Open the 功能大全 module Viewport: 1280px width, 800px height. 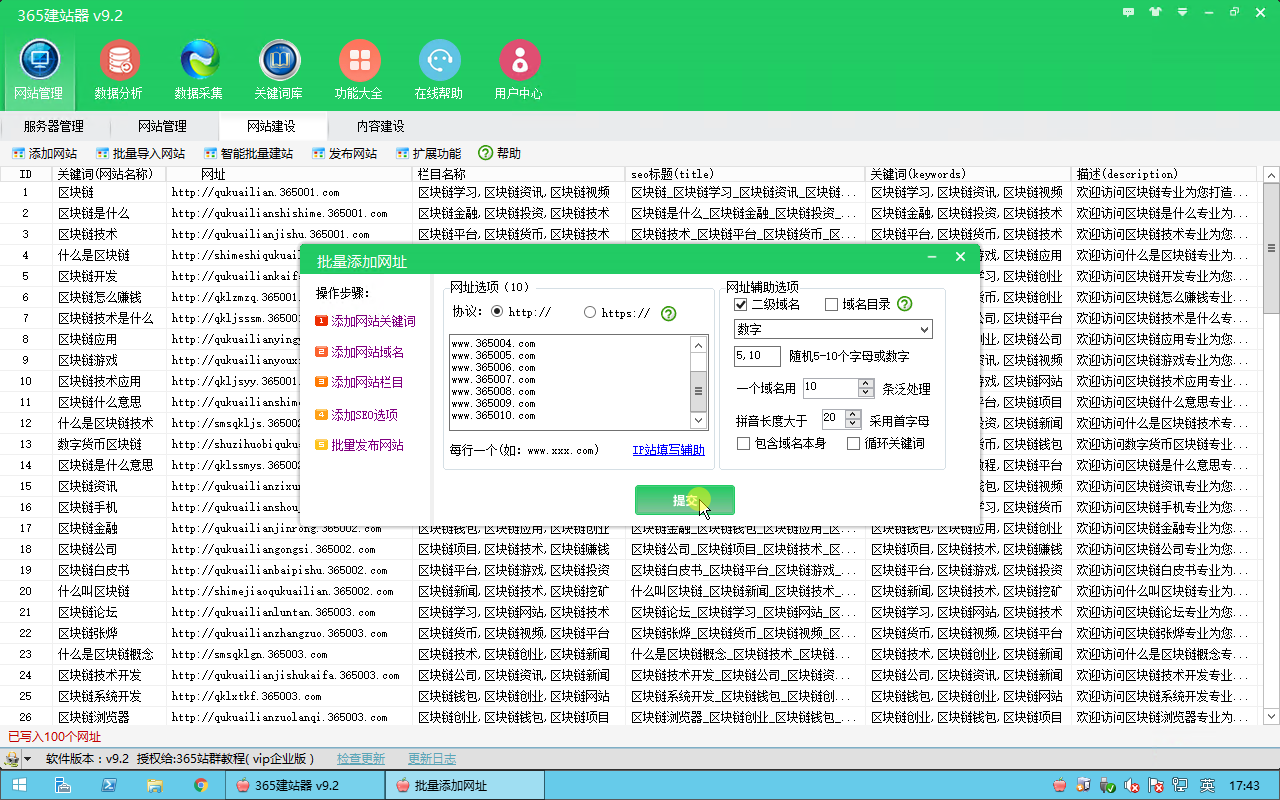pos(359,71)
